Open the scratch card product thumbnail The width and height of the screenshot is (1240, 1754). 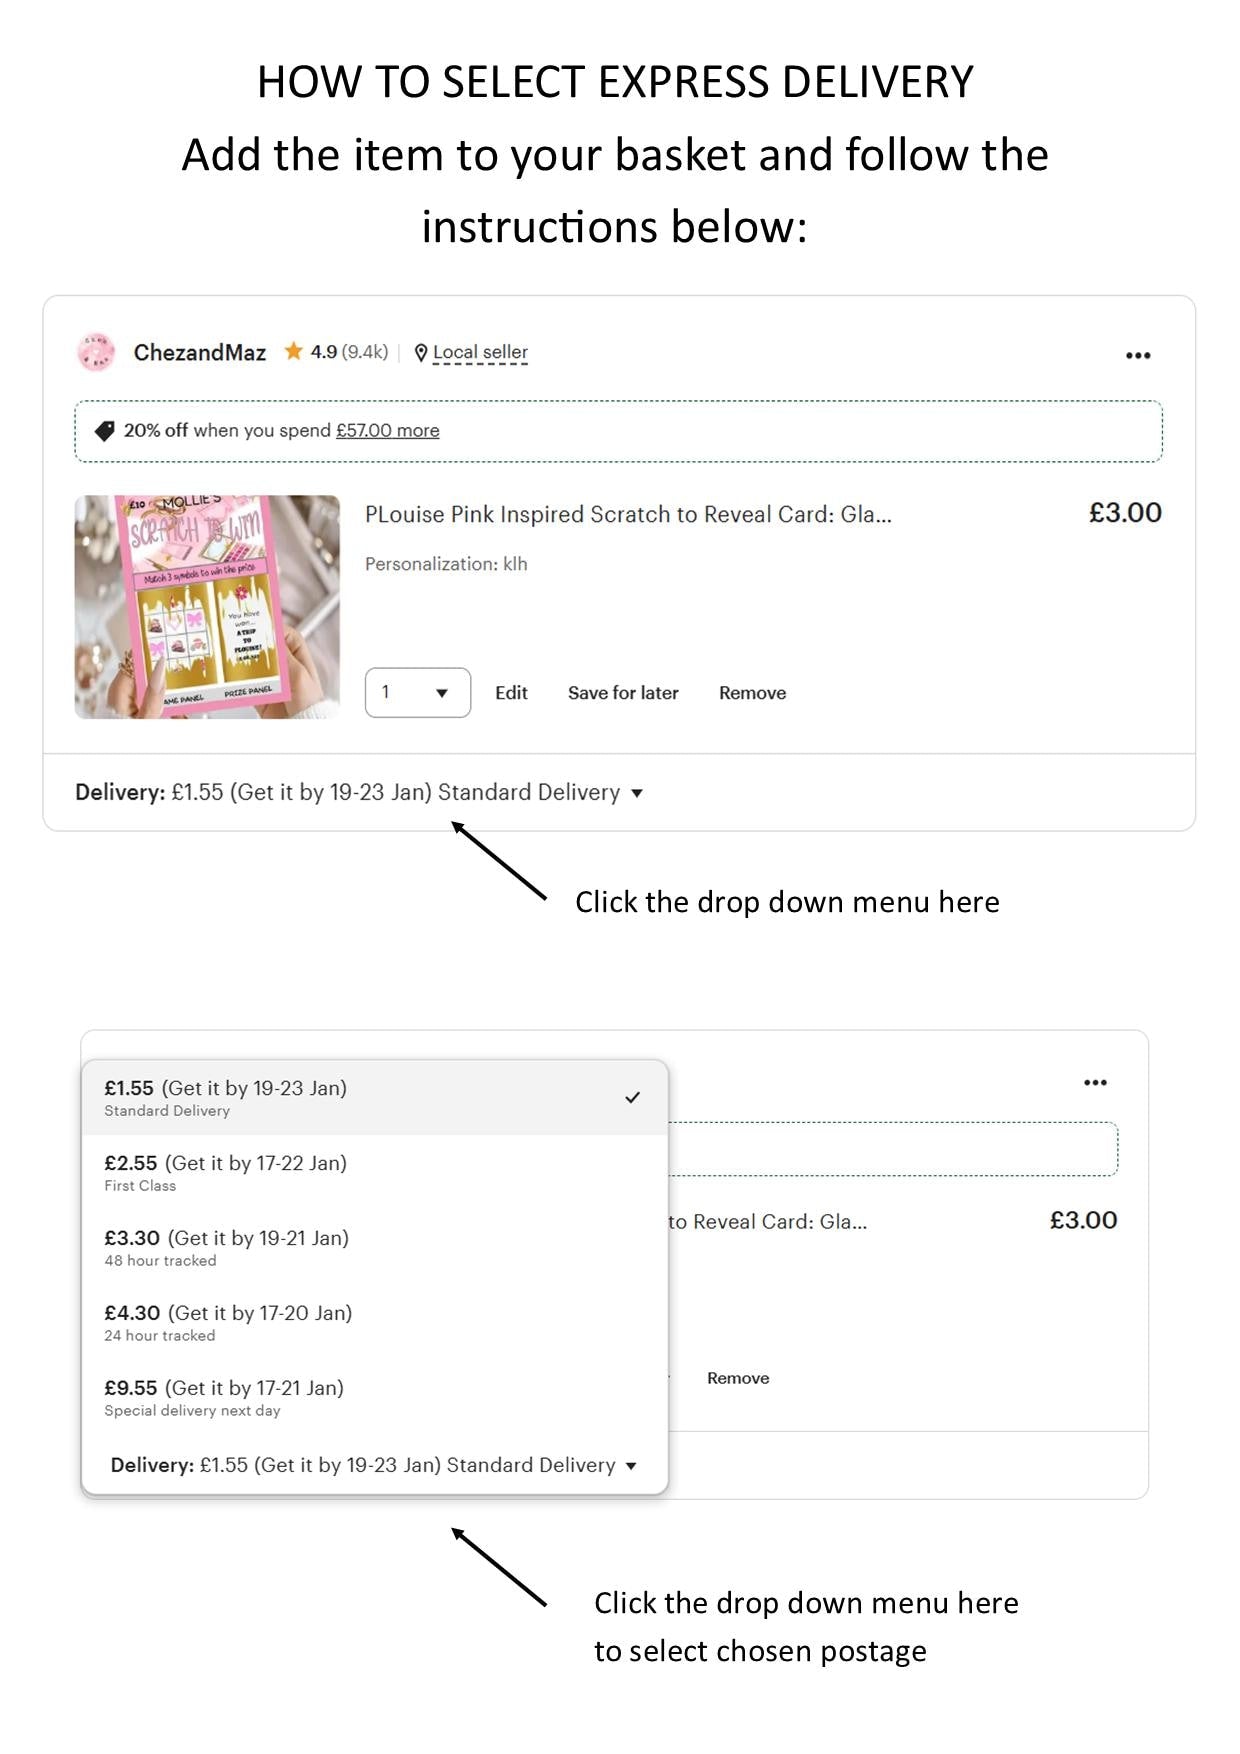[x=207, y=607]
